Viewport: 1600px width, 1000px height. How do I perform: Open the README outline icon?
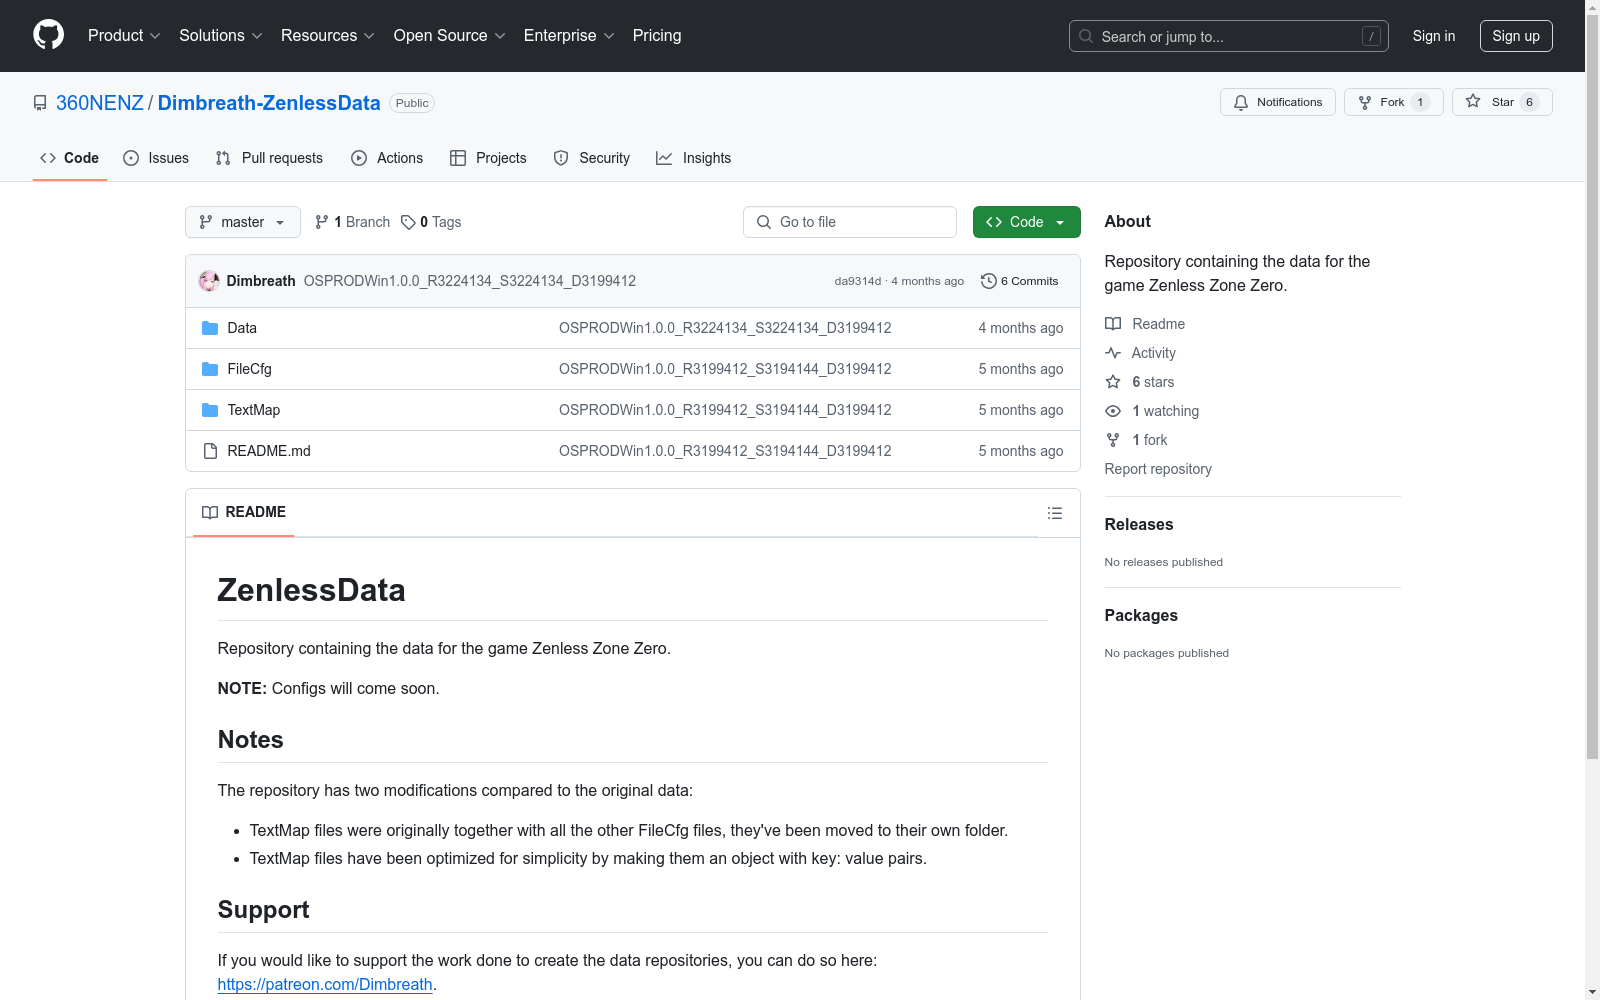tap(1055, 513)
